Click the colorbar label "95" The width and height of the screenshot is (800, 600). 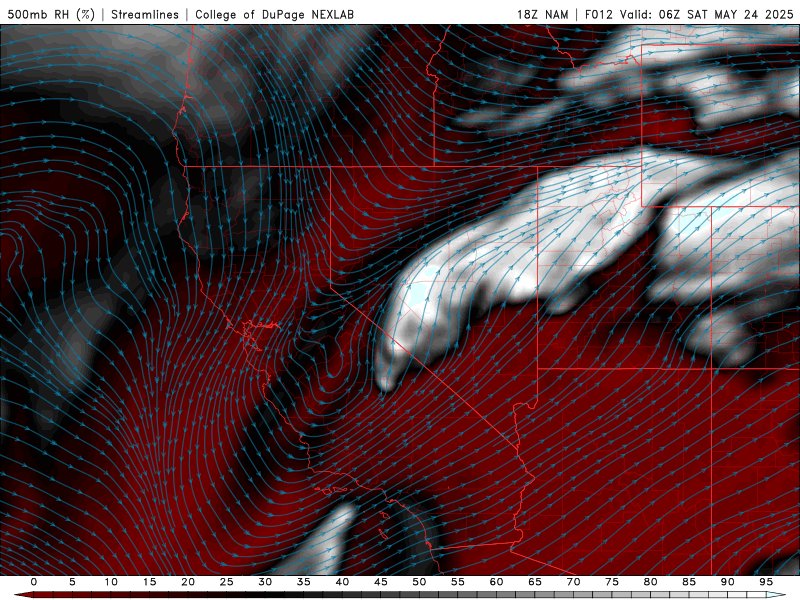(x=766, y=582)
